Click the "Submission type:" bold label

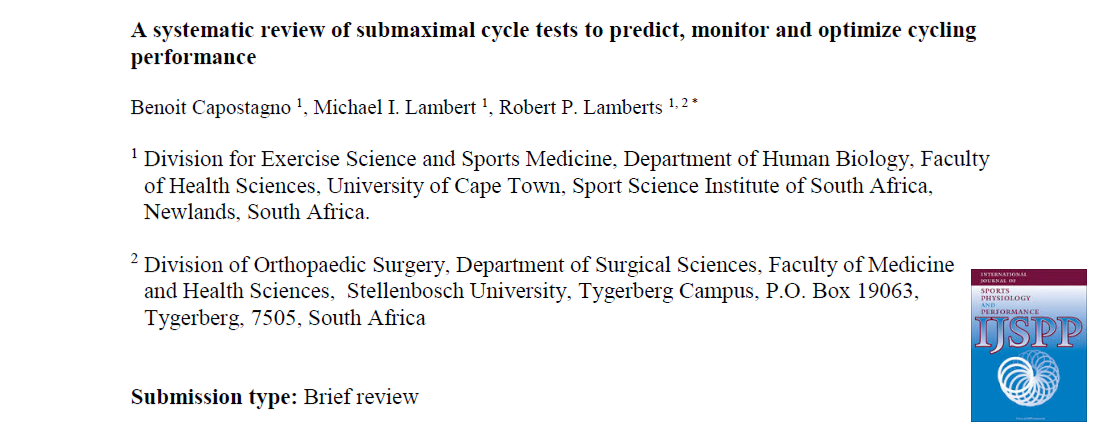tap(214, 397)
